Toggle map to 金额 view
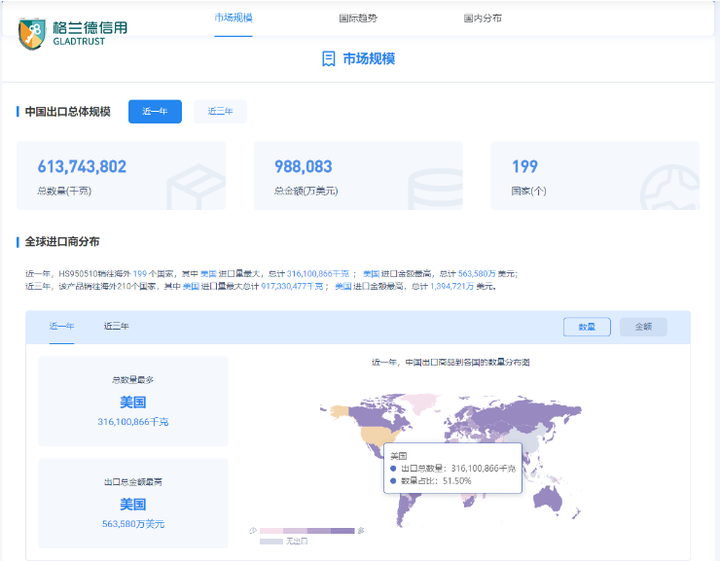720x561 pixels. click(643, 327)
